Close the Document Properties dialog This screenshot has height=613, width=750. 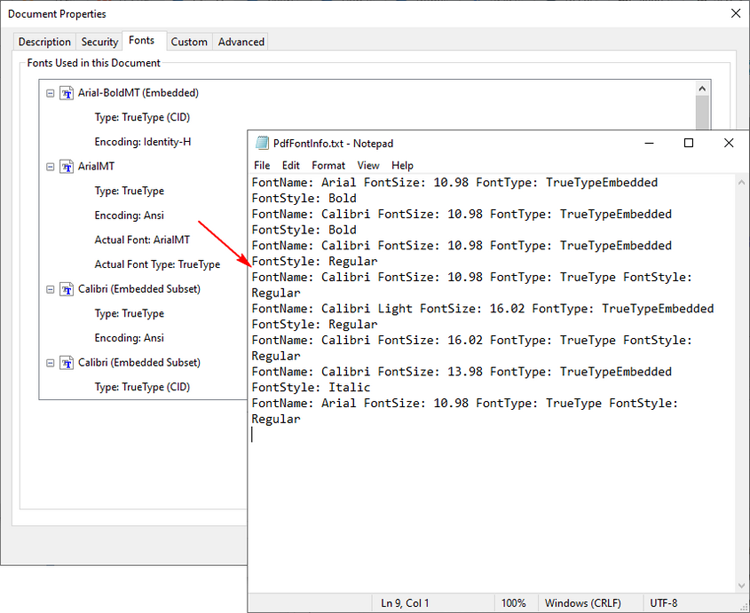click(x=736, y=13)
